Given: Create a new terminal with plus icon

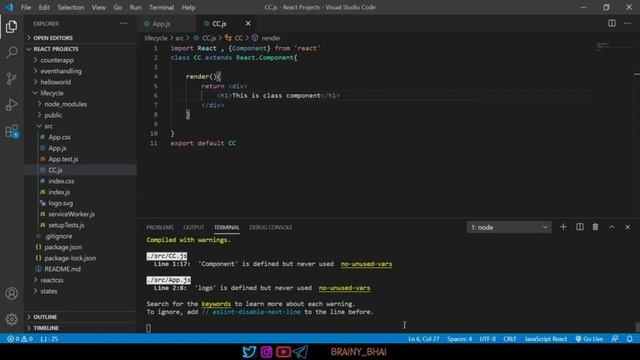Looking at the screenshot, I should (563, 227).
